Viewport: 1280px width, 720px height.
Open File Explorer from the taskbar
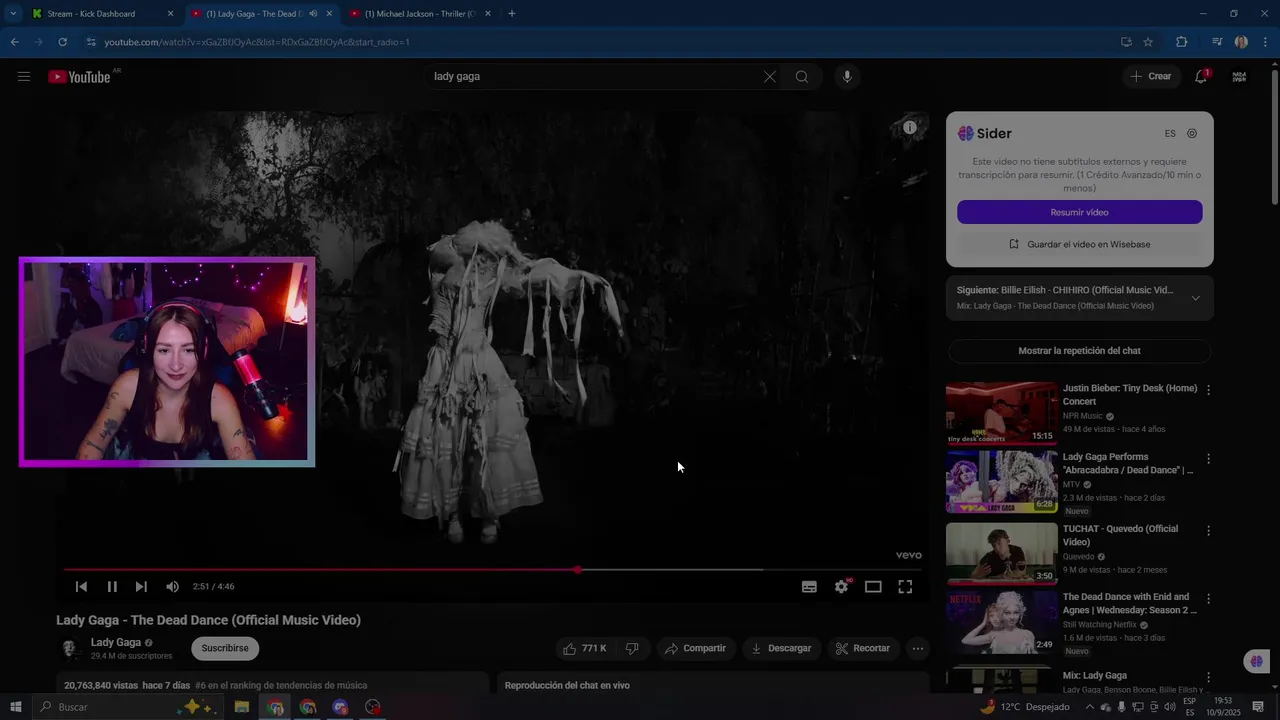coord(241,707)
